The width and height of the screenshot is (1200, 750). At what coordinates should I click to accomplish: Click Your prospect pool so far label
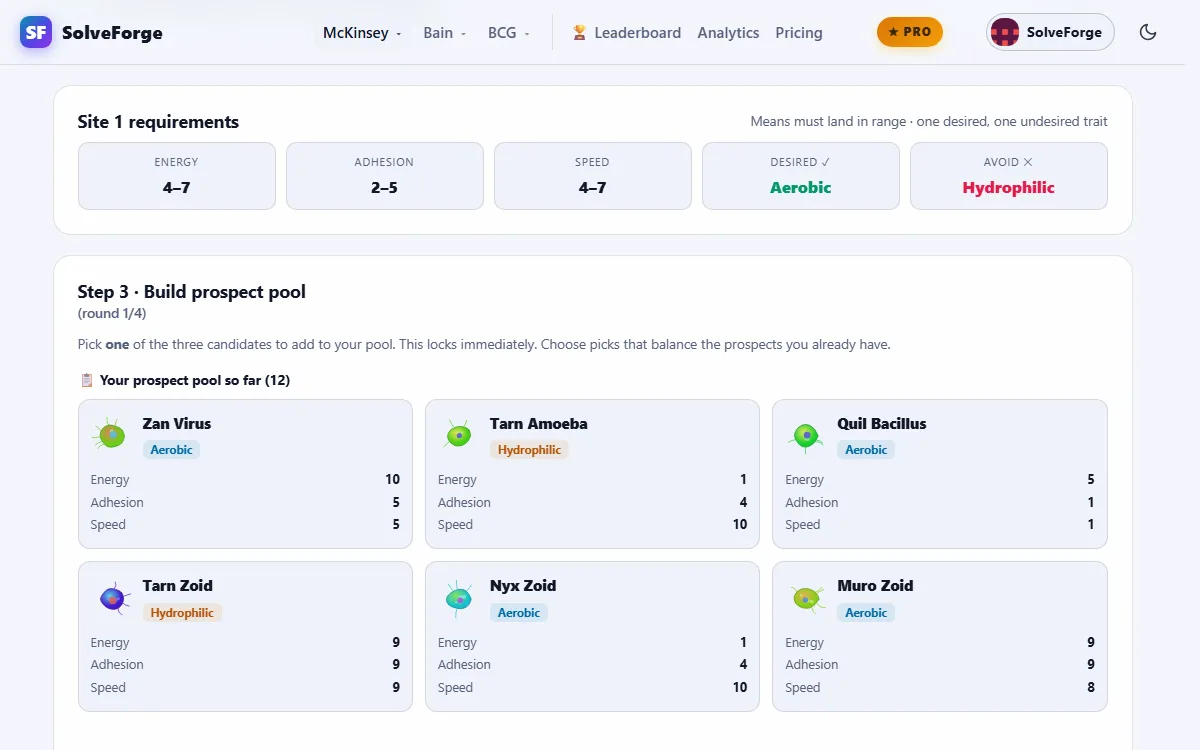195,380
